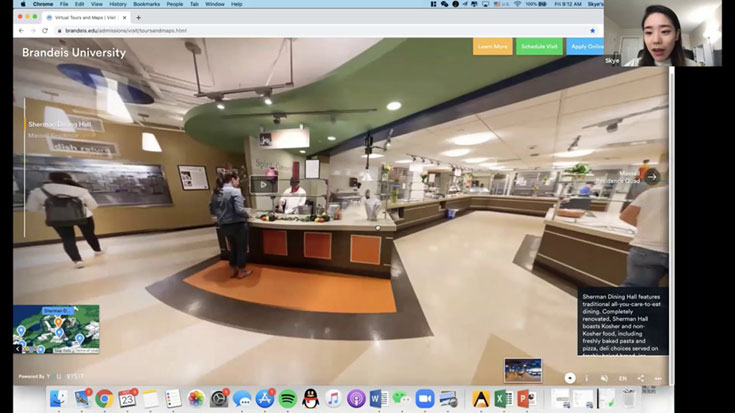
Task: Open the People menu
Action: coord(175,4)
